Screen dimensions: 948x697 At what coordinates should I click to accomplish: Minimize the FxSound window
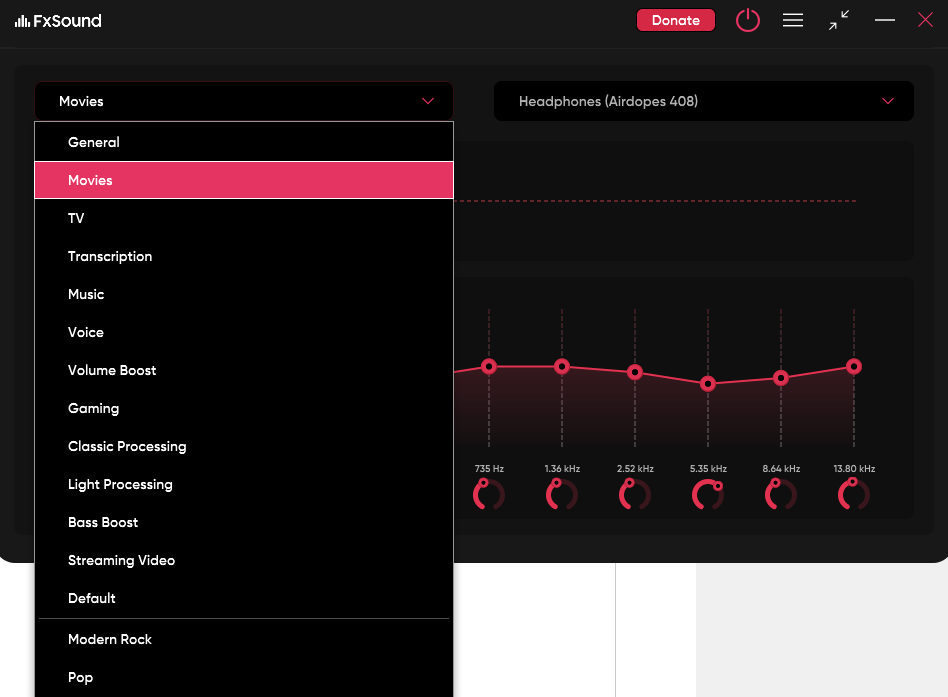tap(885, 21)
